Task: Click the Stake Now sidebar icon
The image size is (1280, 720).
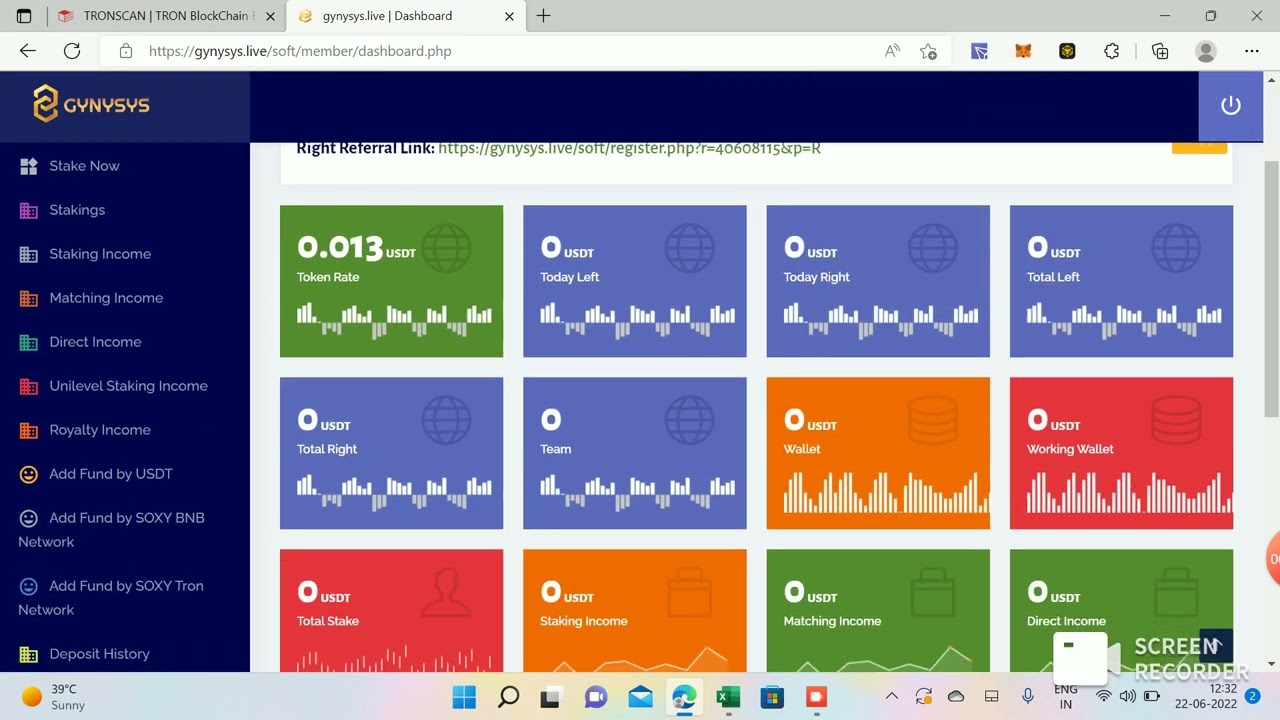Action: click(29, 166)
